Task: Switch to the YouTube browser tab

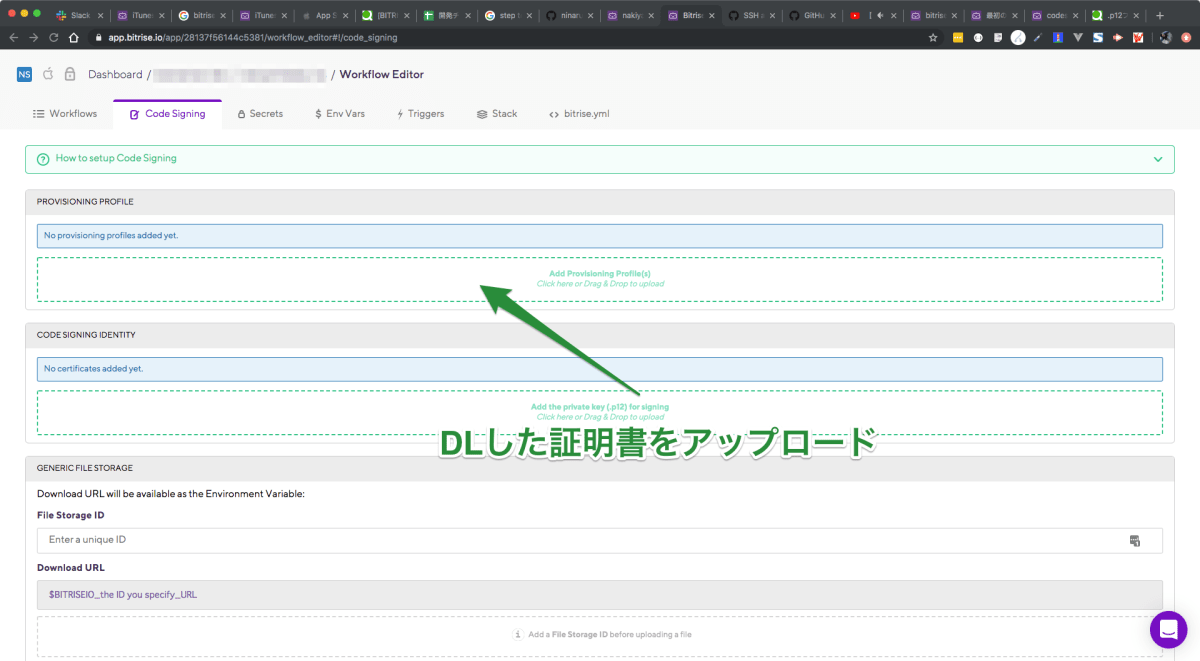Action: [x=871, y=16]
